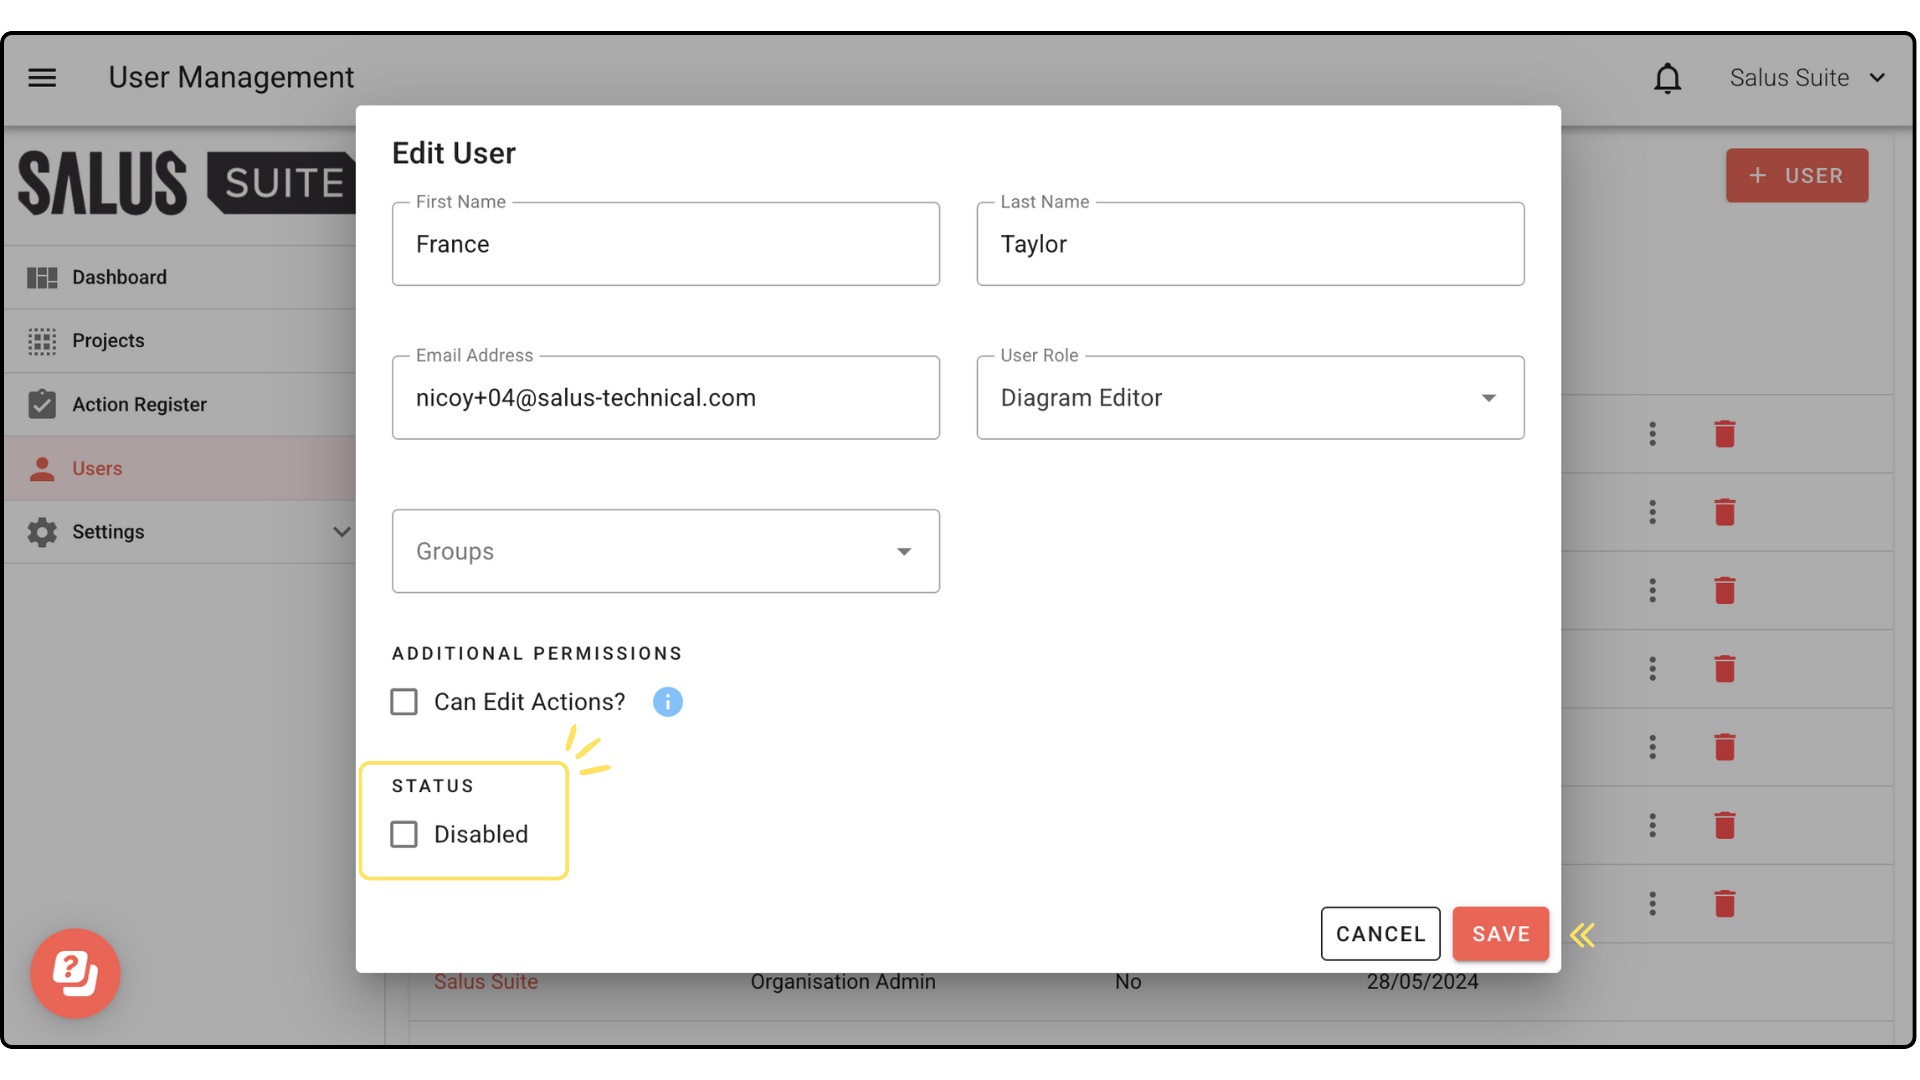Go to Dashboard in the sidebar
The width and height of the screenshot is (1920, 1080).
119,277
